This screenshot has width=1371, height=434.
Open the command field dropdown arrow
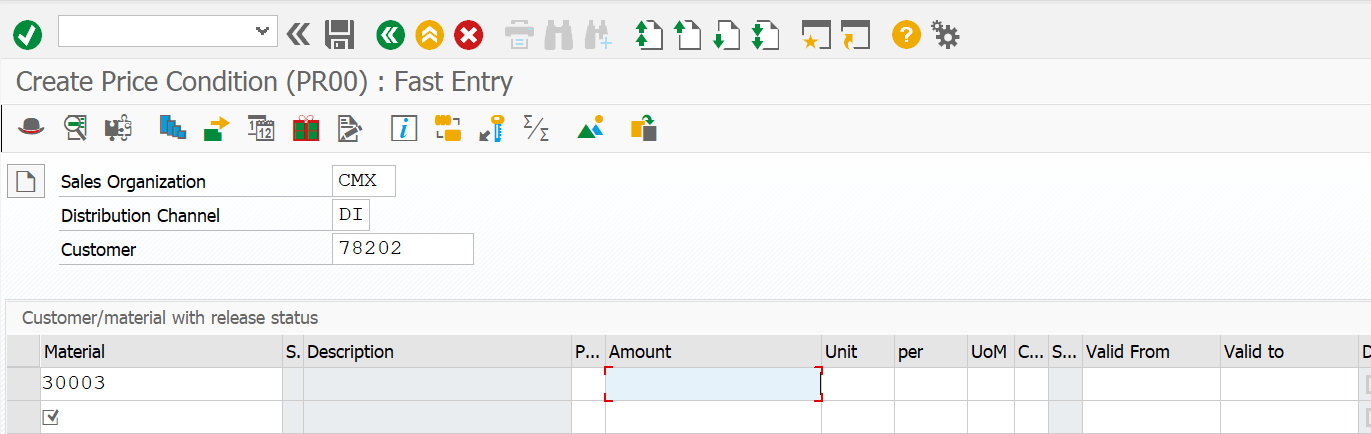pos(262,32)
